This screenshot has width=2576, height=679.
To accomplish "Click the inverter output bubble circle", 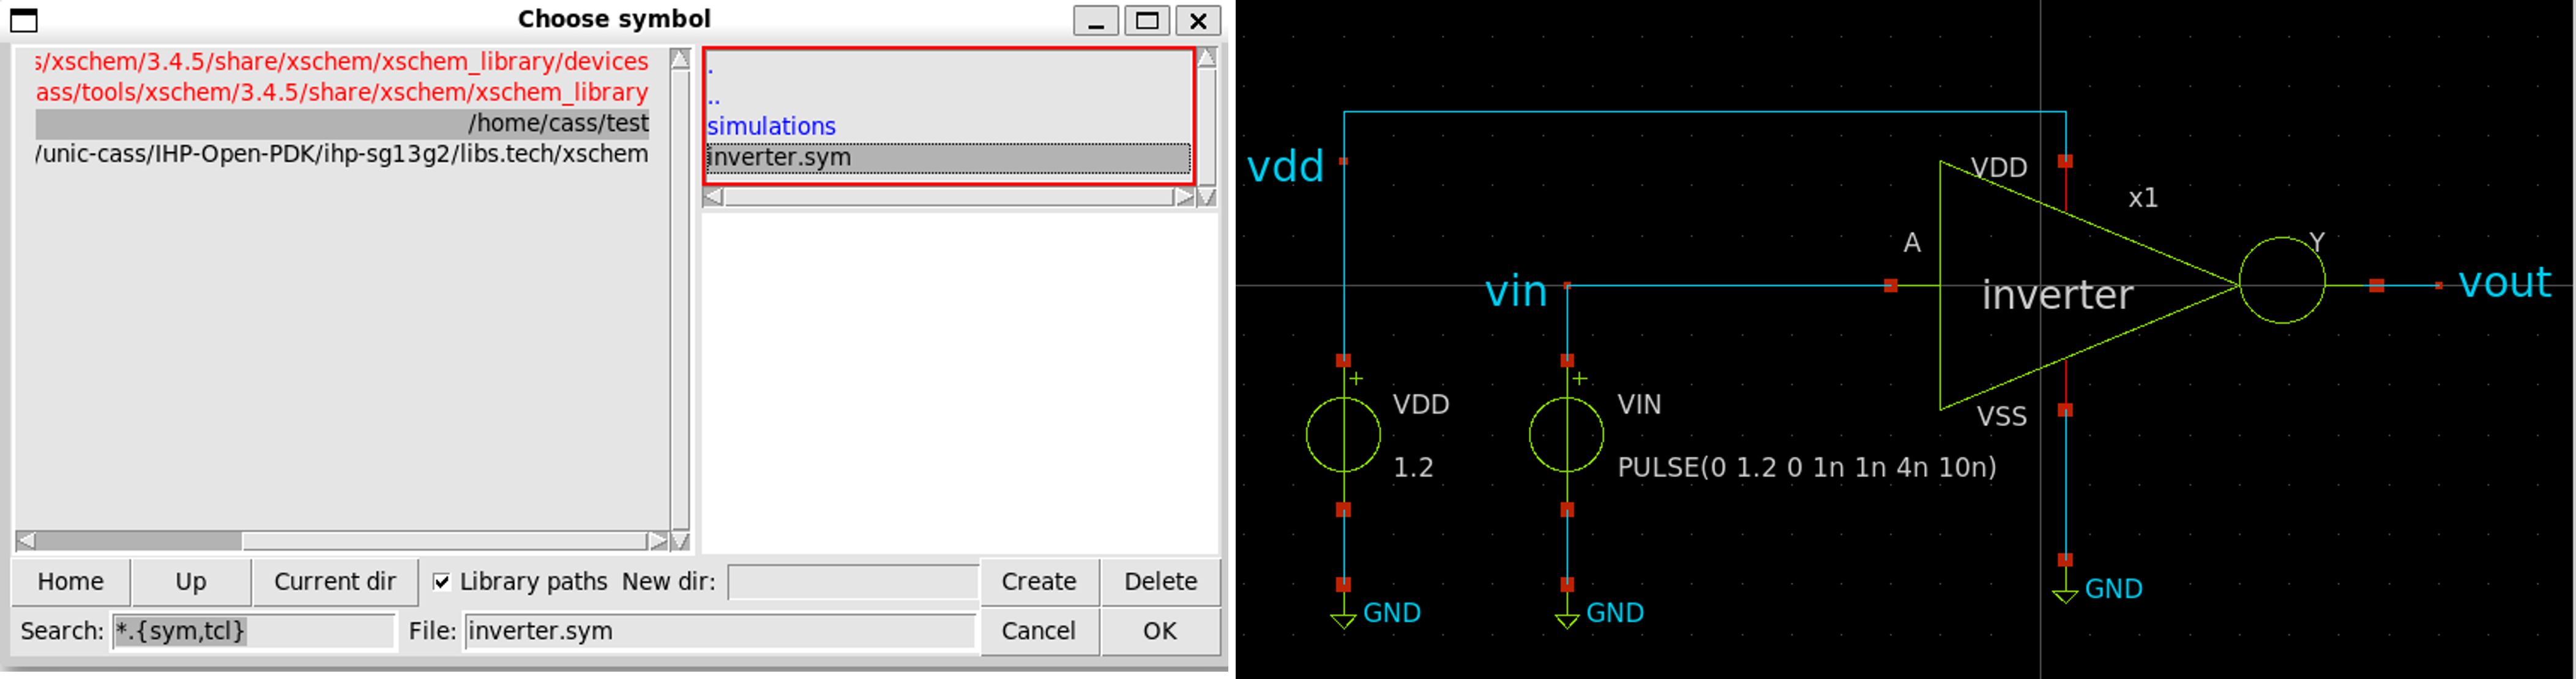I will coord(2281,281).
